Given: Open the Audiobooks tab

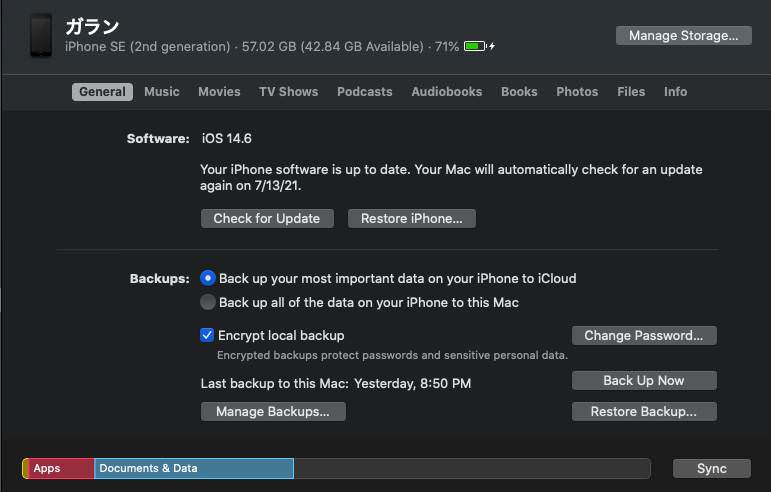Looking at the screenshot, I should click(x=446, y=92).
